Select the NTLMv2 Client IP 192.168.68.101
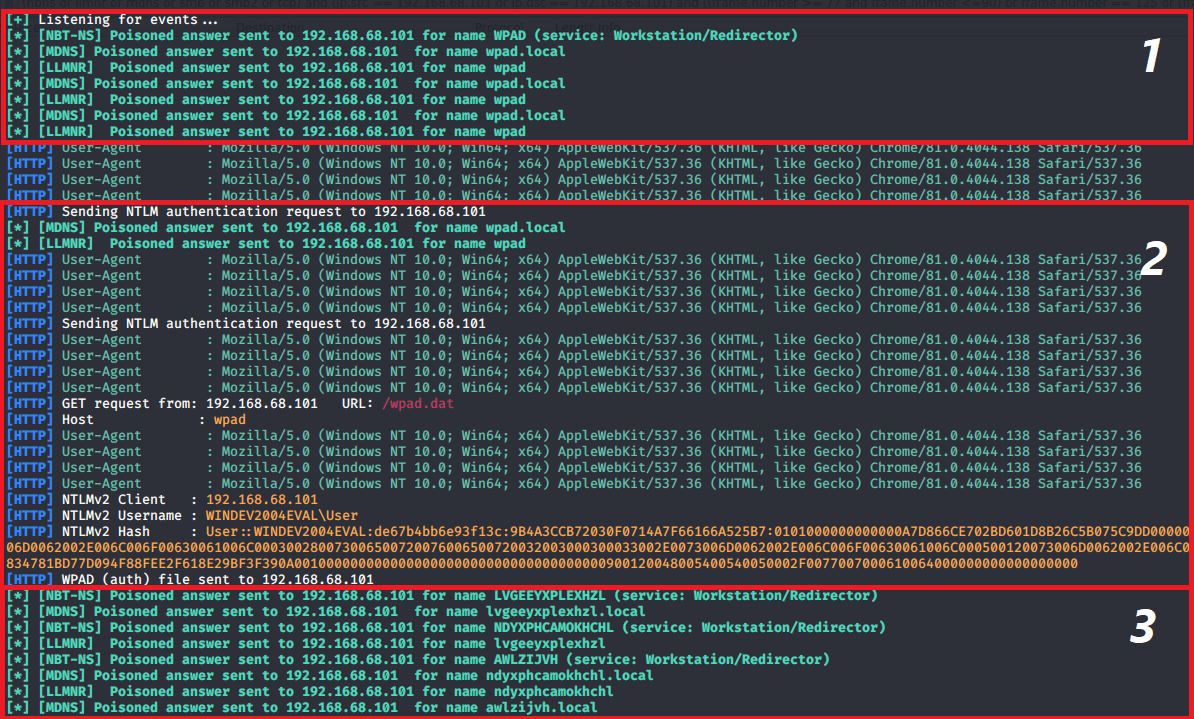The image size is (1194, 719). 261,500
